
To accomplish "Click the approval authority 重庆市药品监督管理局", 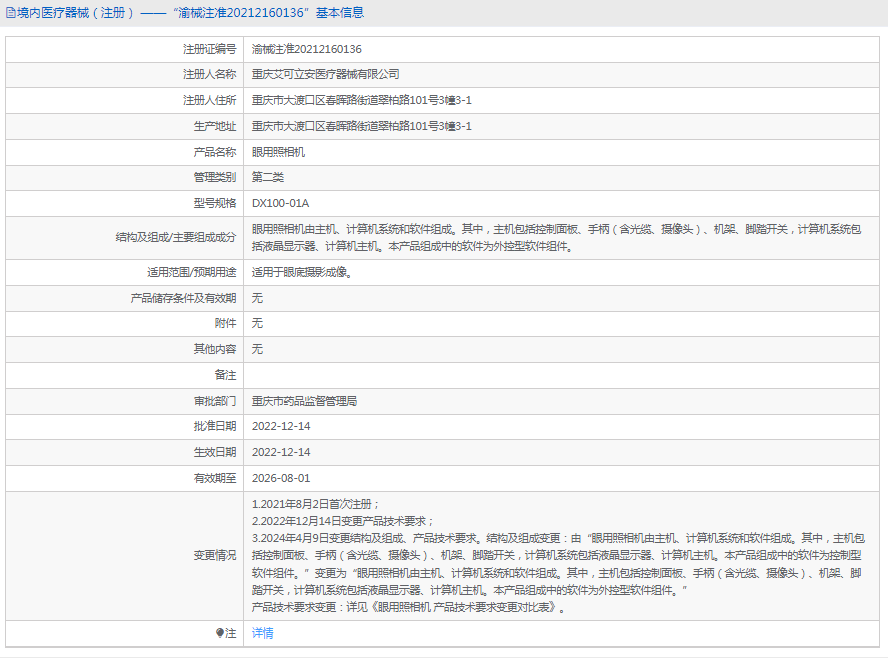I will [304, 401].
